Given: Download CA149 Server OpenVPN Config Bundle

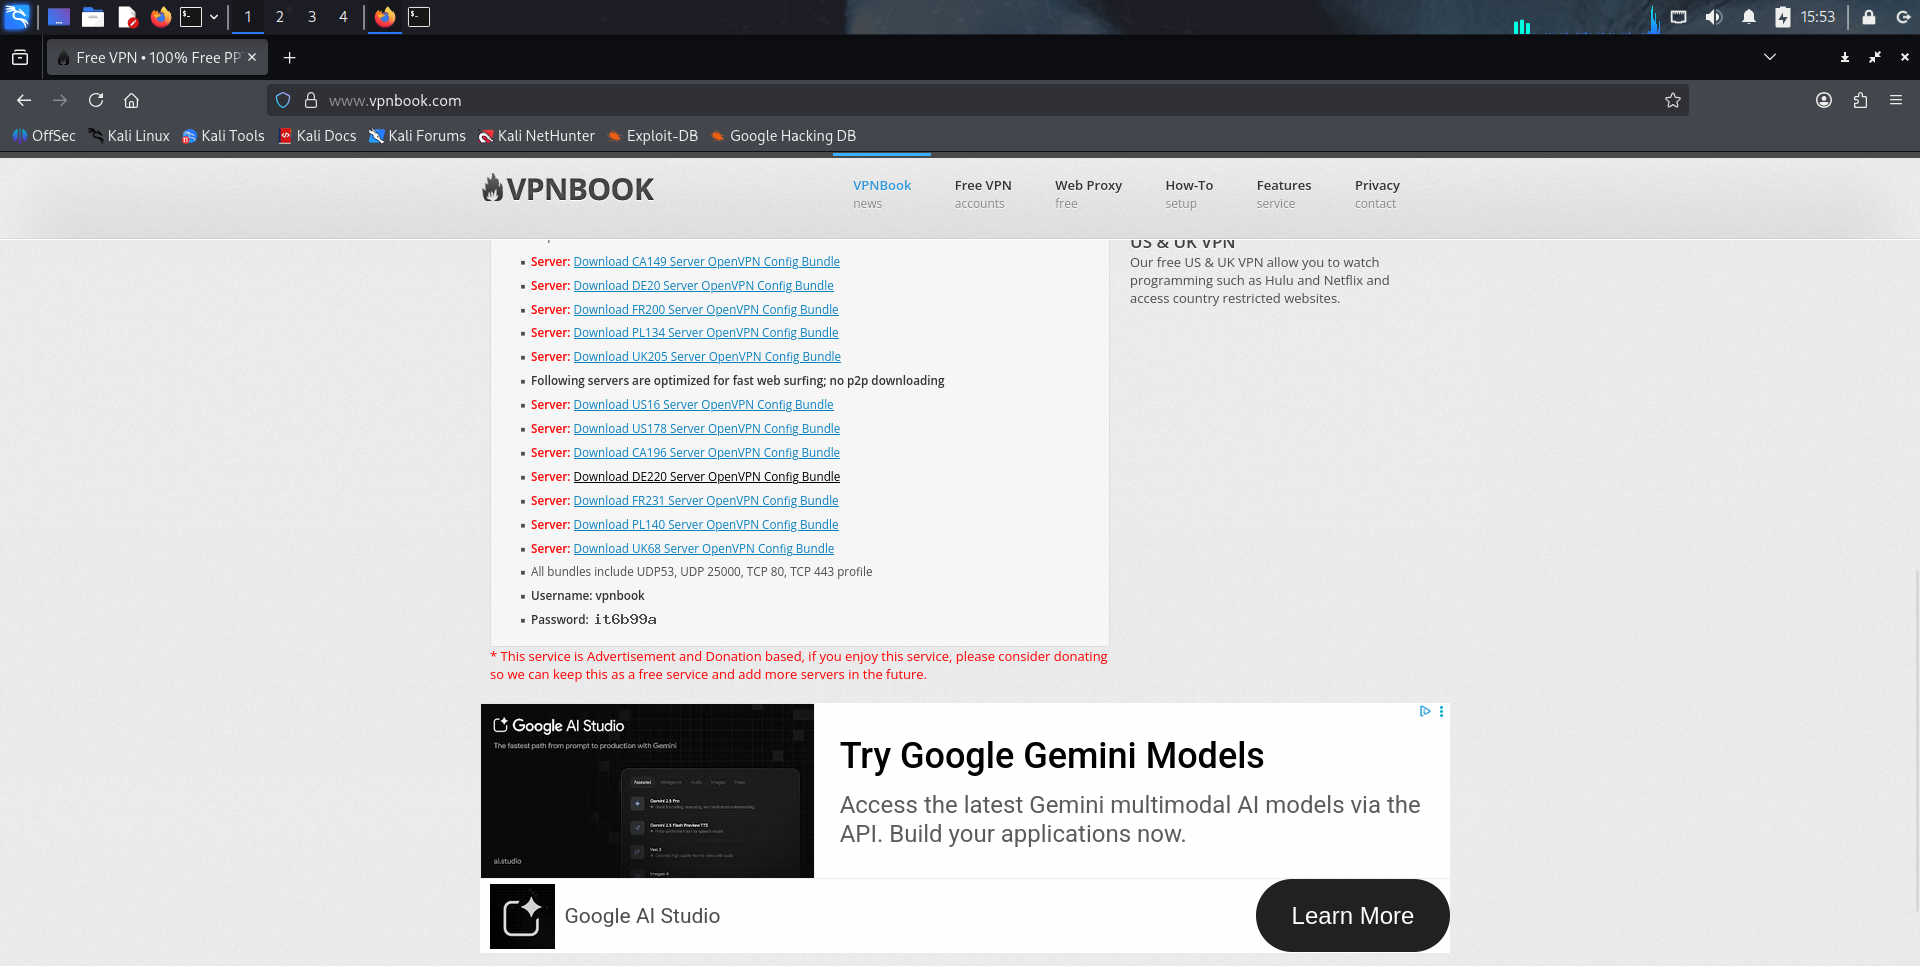Looking at the screenshot, I should (707, 262).
